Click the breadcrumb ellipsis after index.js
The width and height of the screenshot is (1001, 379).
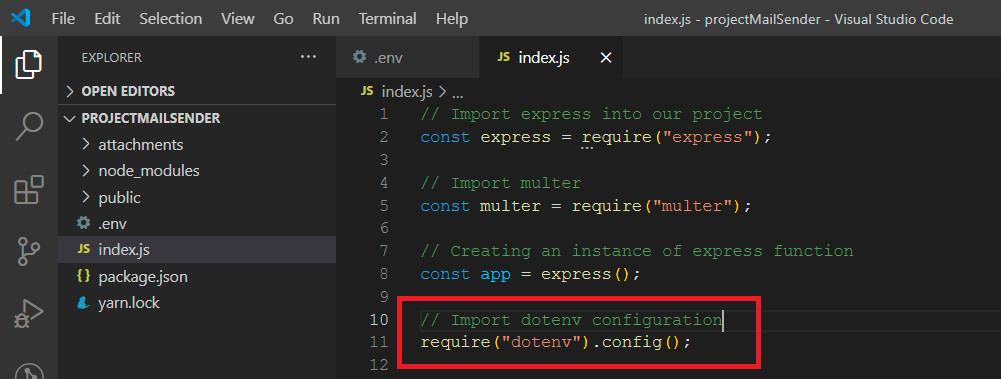click(x=457, y=93)
